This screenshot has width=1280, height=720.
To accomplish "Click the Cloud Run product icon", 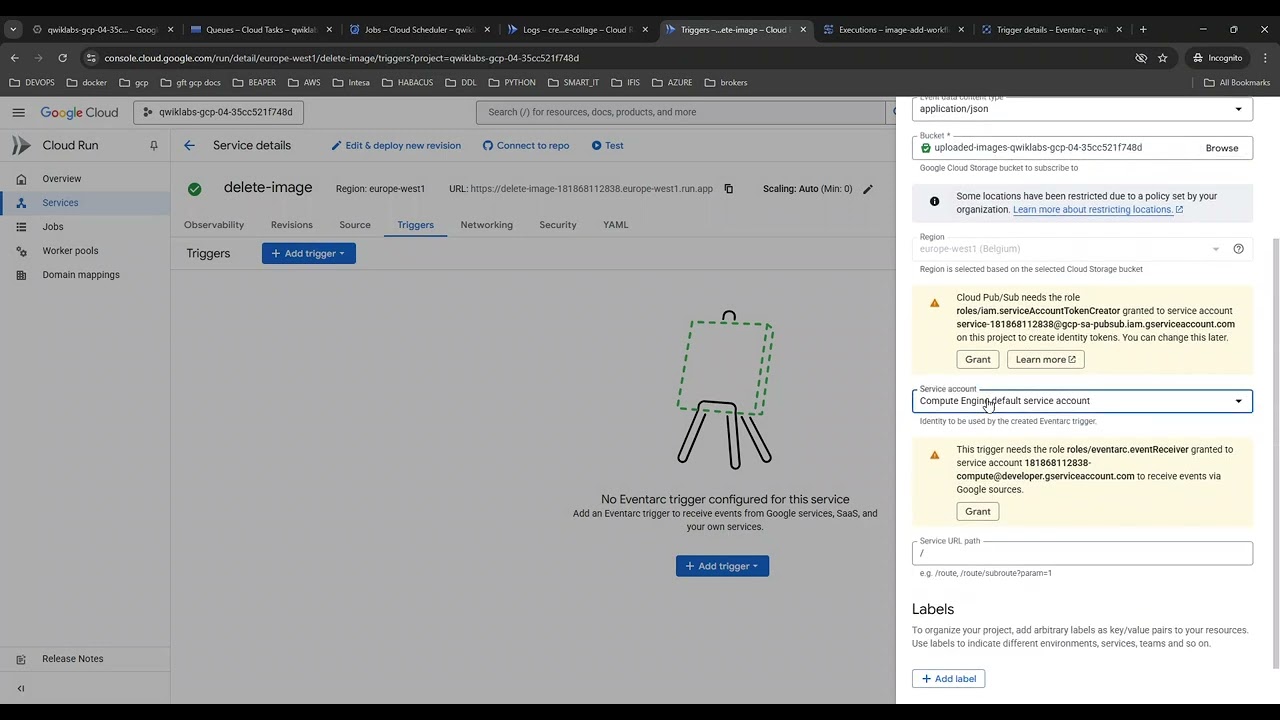I will pos(21,146).
